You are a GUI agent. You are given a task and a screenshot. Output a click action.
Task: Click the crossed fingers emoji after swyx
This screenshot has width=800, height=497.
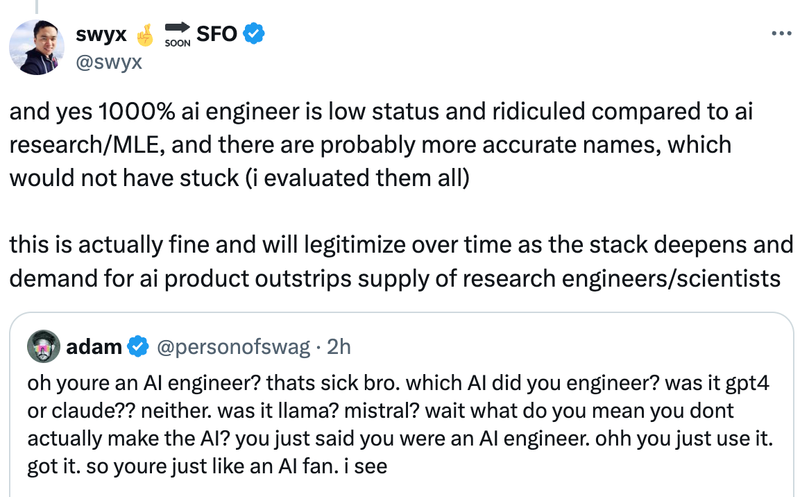[x=145, y=35]
